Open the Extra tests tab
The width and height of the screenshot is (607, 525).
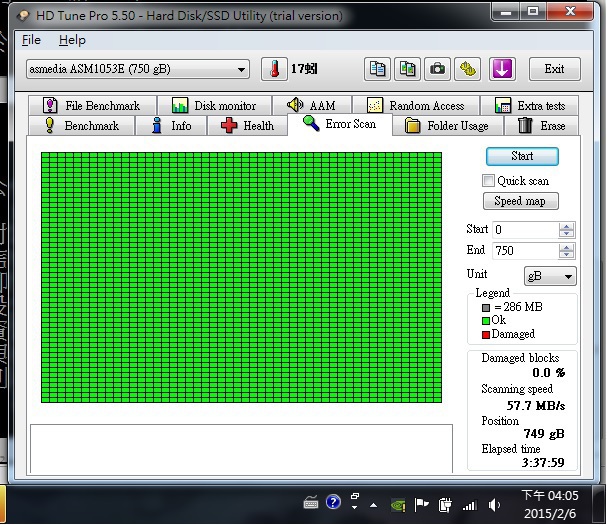tap(530, 105)
